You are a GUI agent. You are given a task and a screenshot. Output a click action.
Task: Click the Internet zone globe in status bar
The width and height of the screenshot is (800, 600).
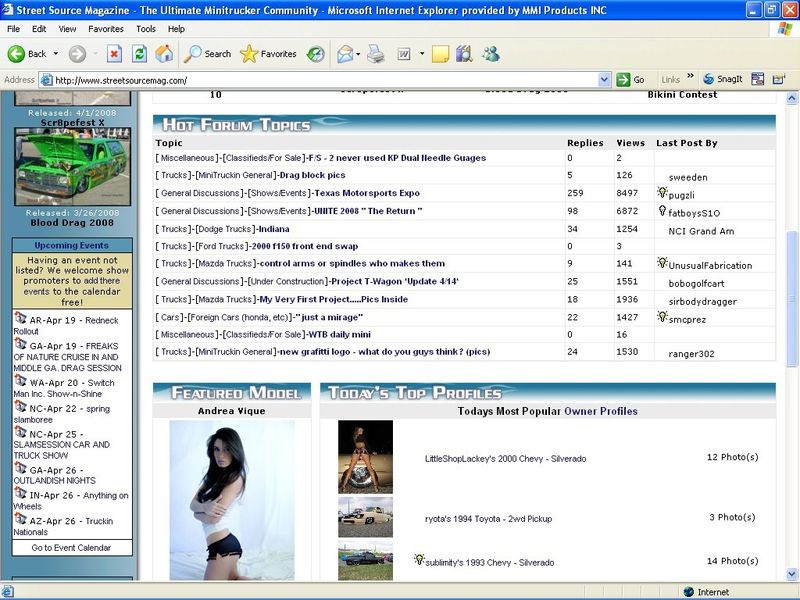tap(688, 592)
